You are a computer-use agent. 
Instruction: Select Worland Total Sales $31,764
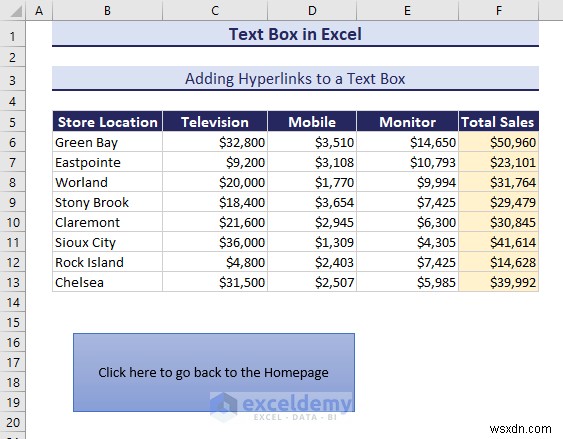(499, 182)
